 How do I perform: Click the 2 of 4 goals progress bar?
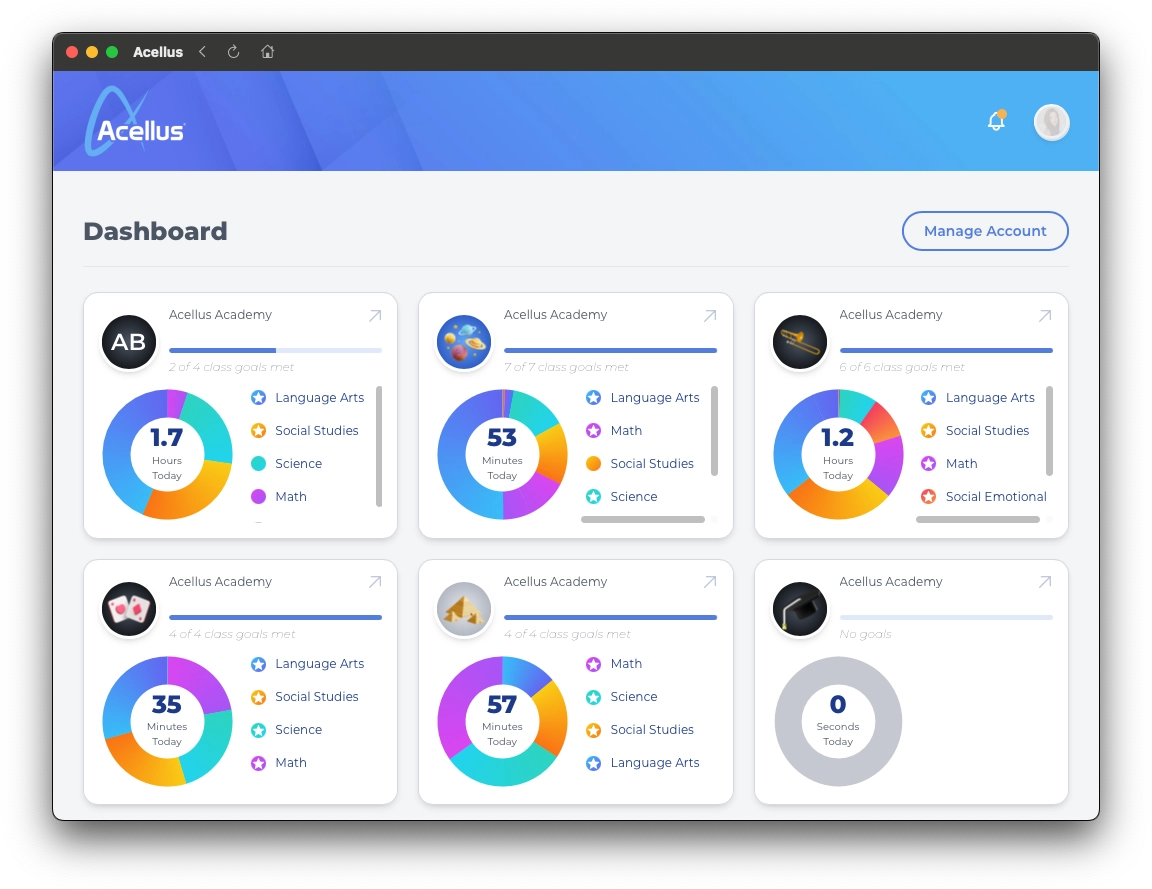[276, 350]
